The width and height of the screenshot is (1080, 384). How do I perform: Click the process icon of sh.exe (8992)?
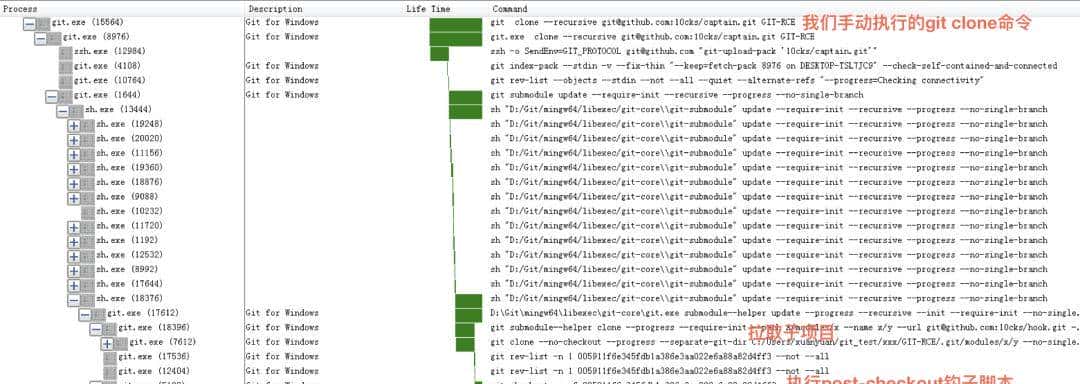tap(87, 270)
